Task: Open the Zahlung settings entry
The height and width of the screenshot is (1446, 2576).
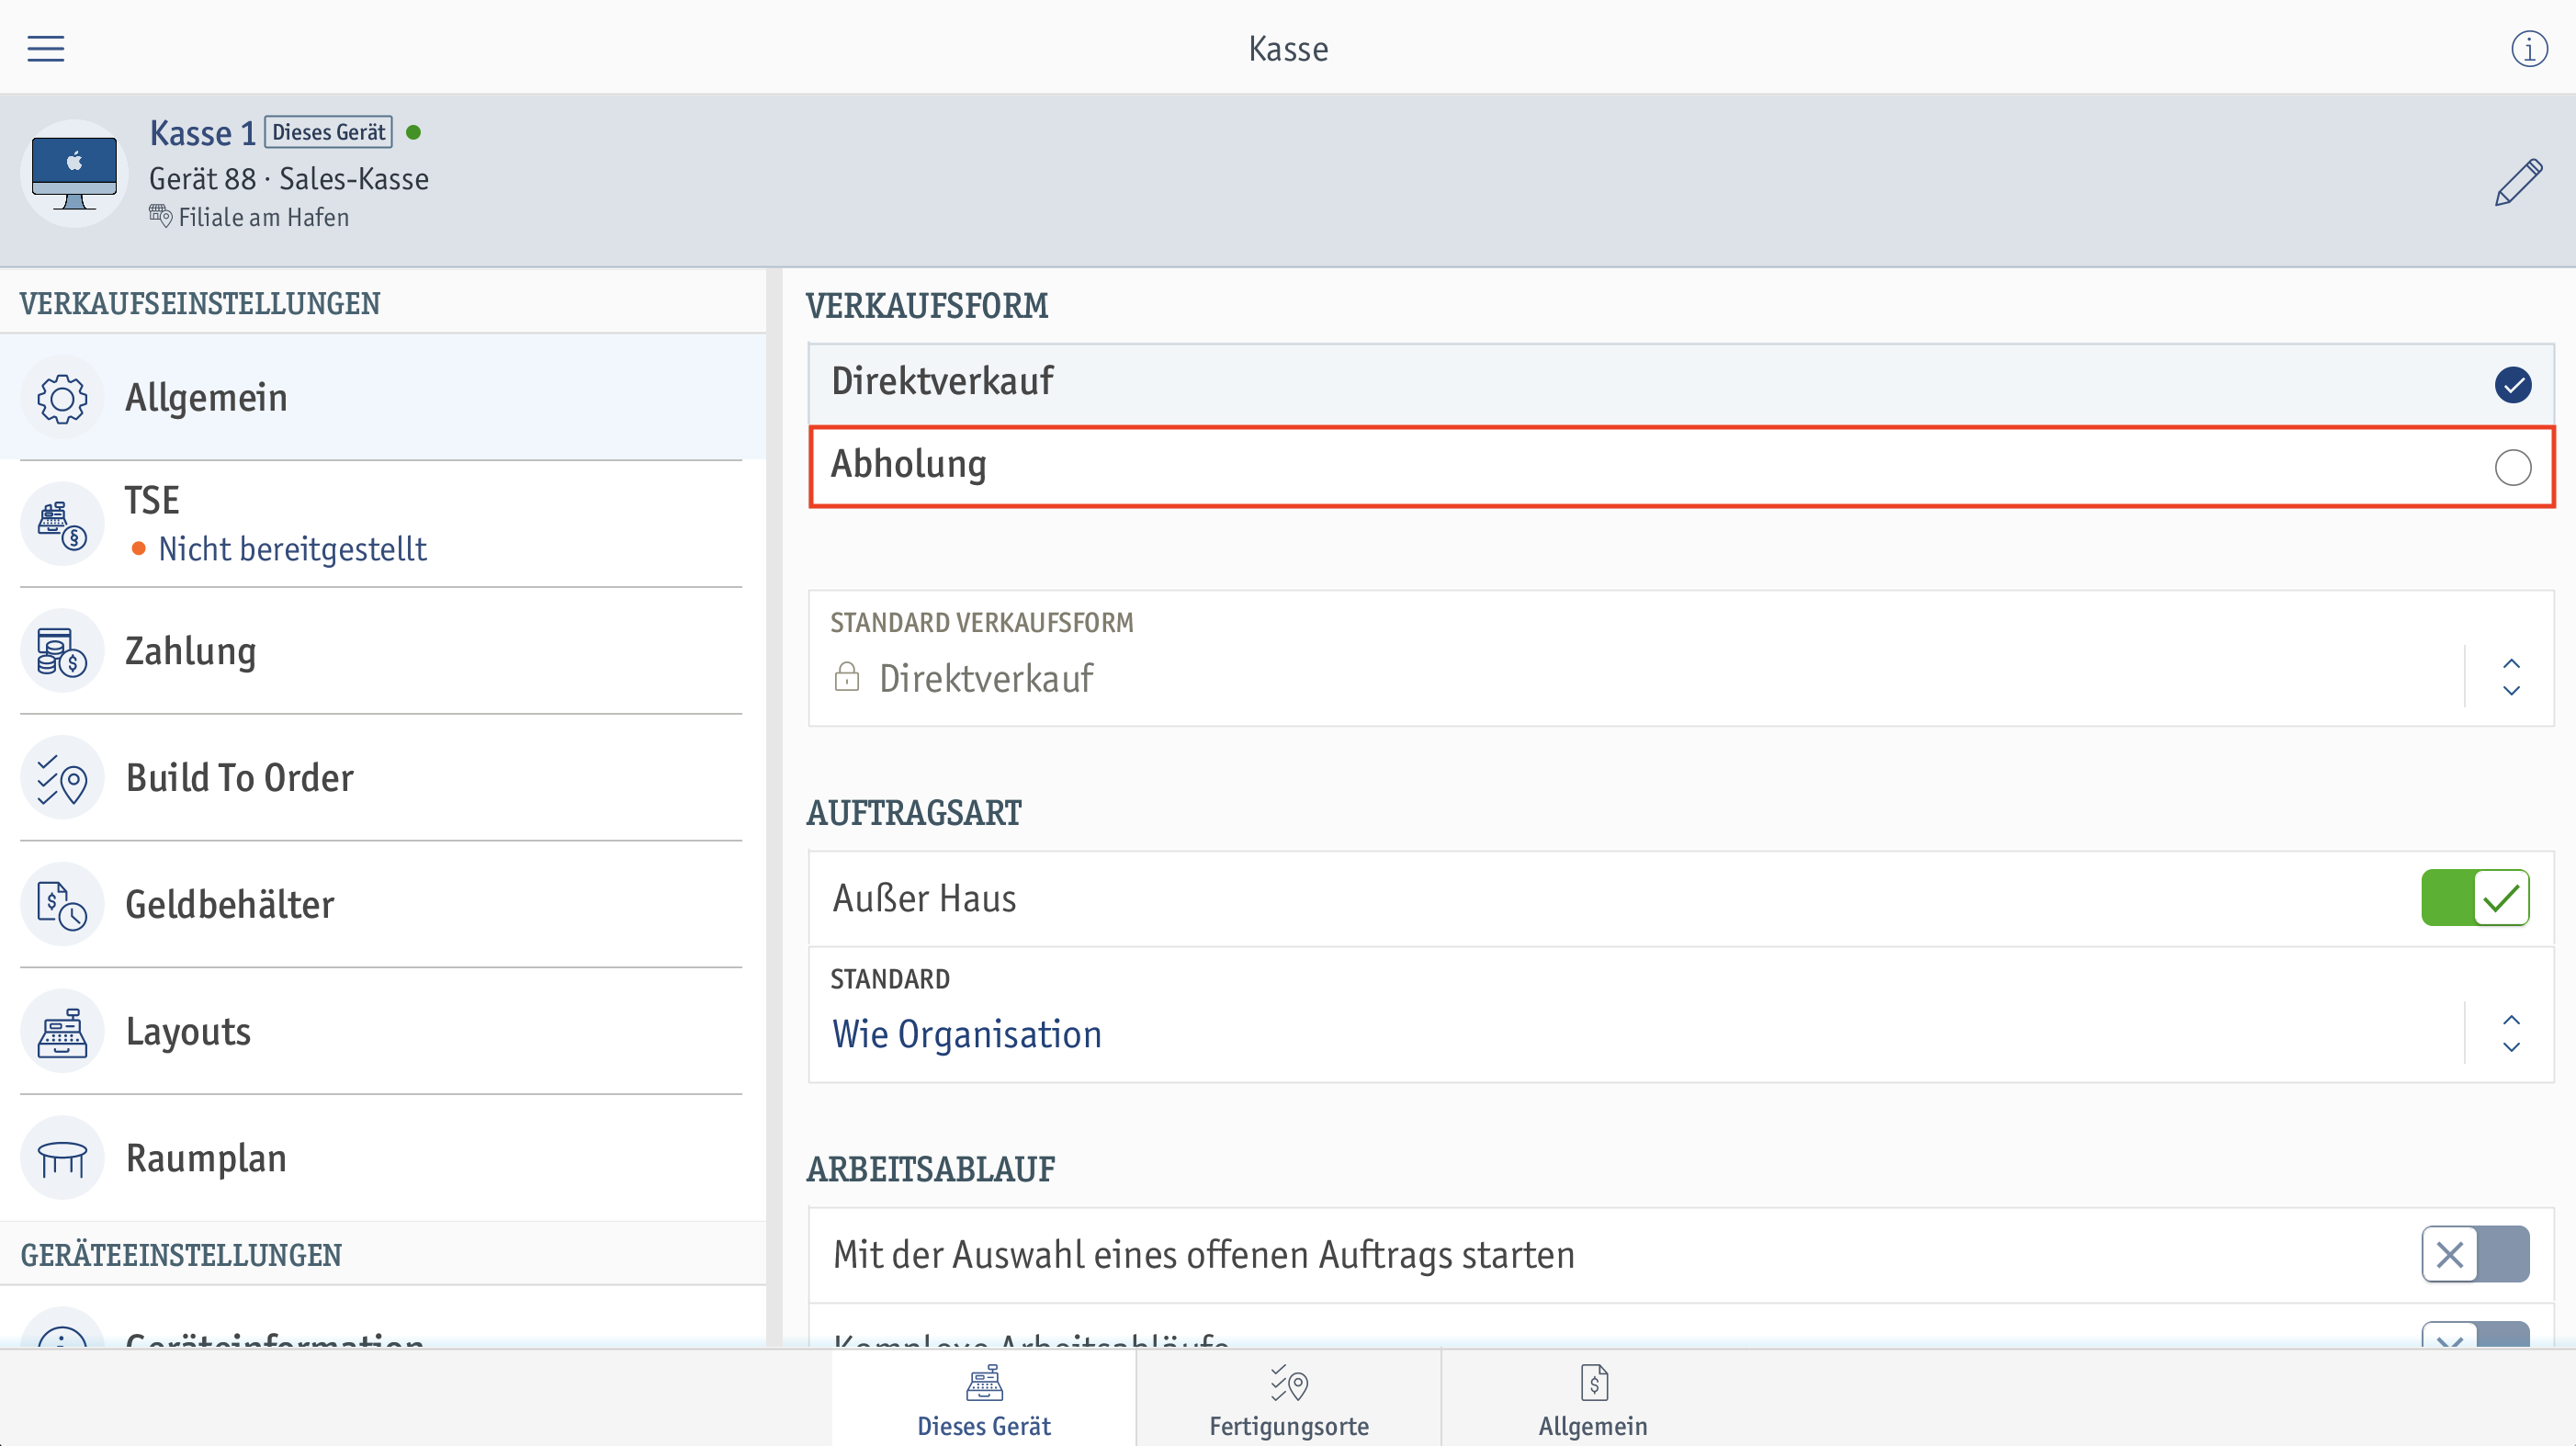Action: pyautogui.click(x=383, y=651)
